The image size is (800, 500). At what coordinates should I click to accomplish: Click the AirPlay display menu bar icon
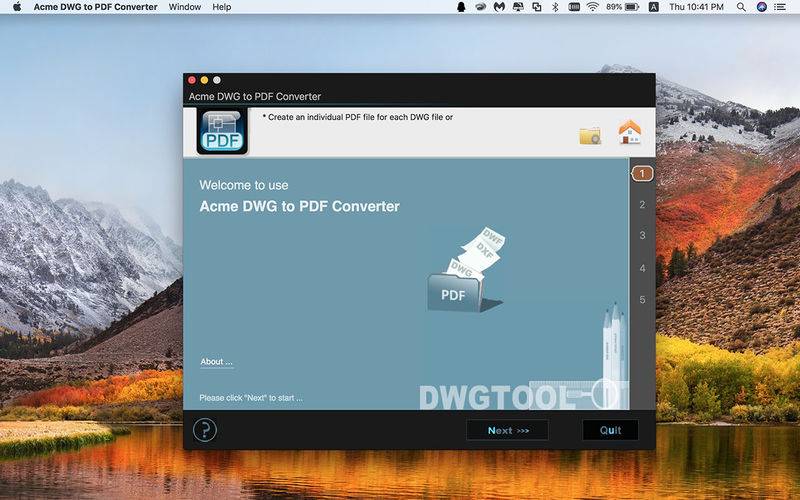[x=518, y=7]
